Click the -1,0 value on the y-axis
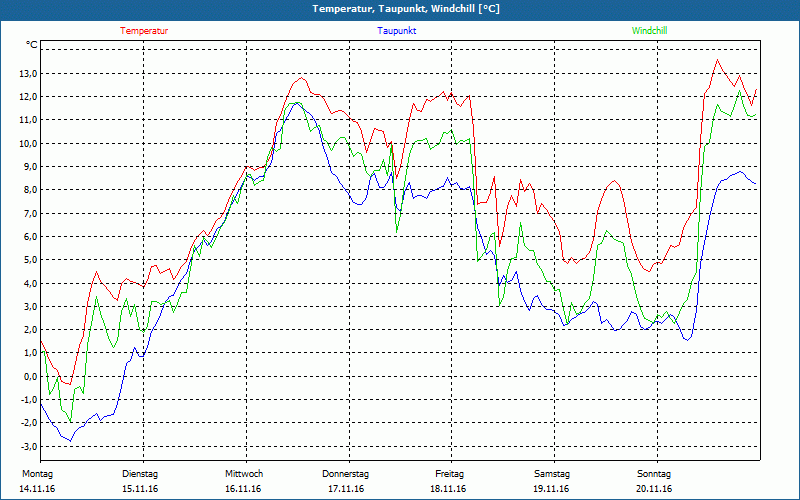 coord(28,400)
